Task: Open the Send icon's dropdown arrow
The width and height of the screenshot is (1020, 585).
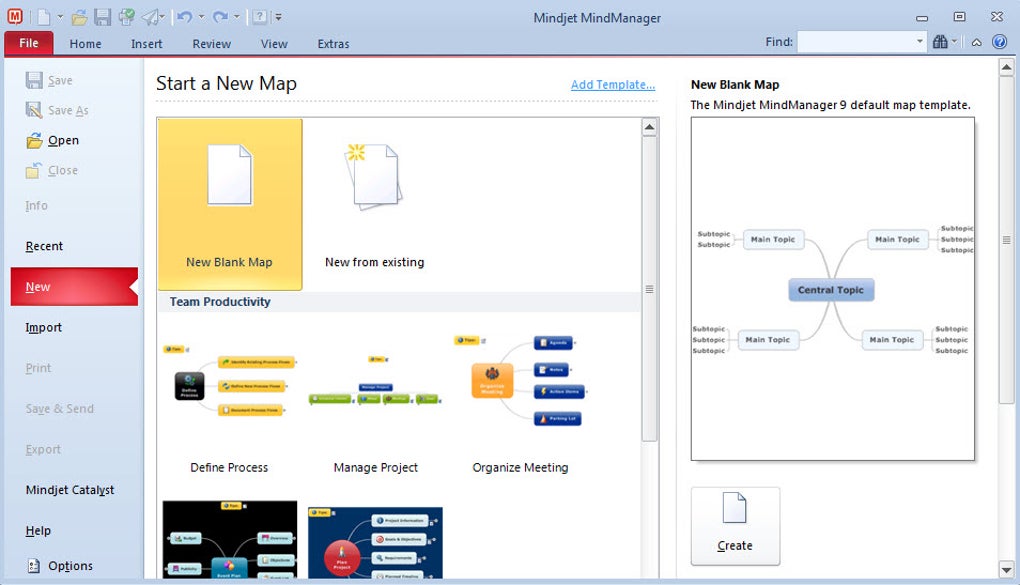Action: [162, 17]
